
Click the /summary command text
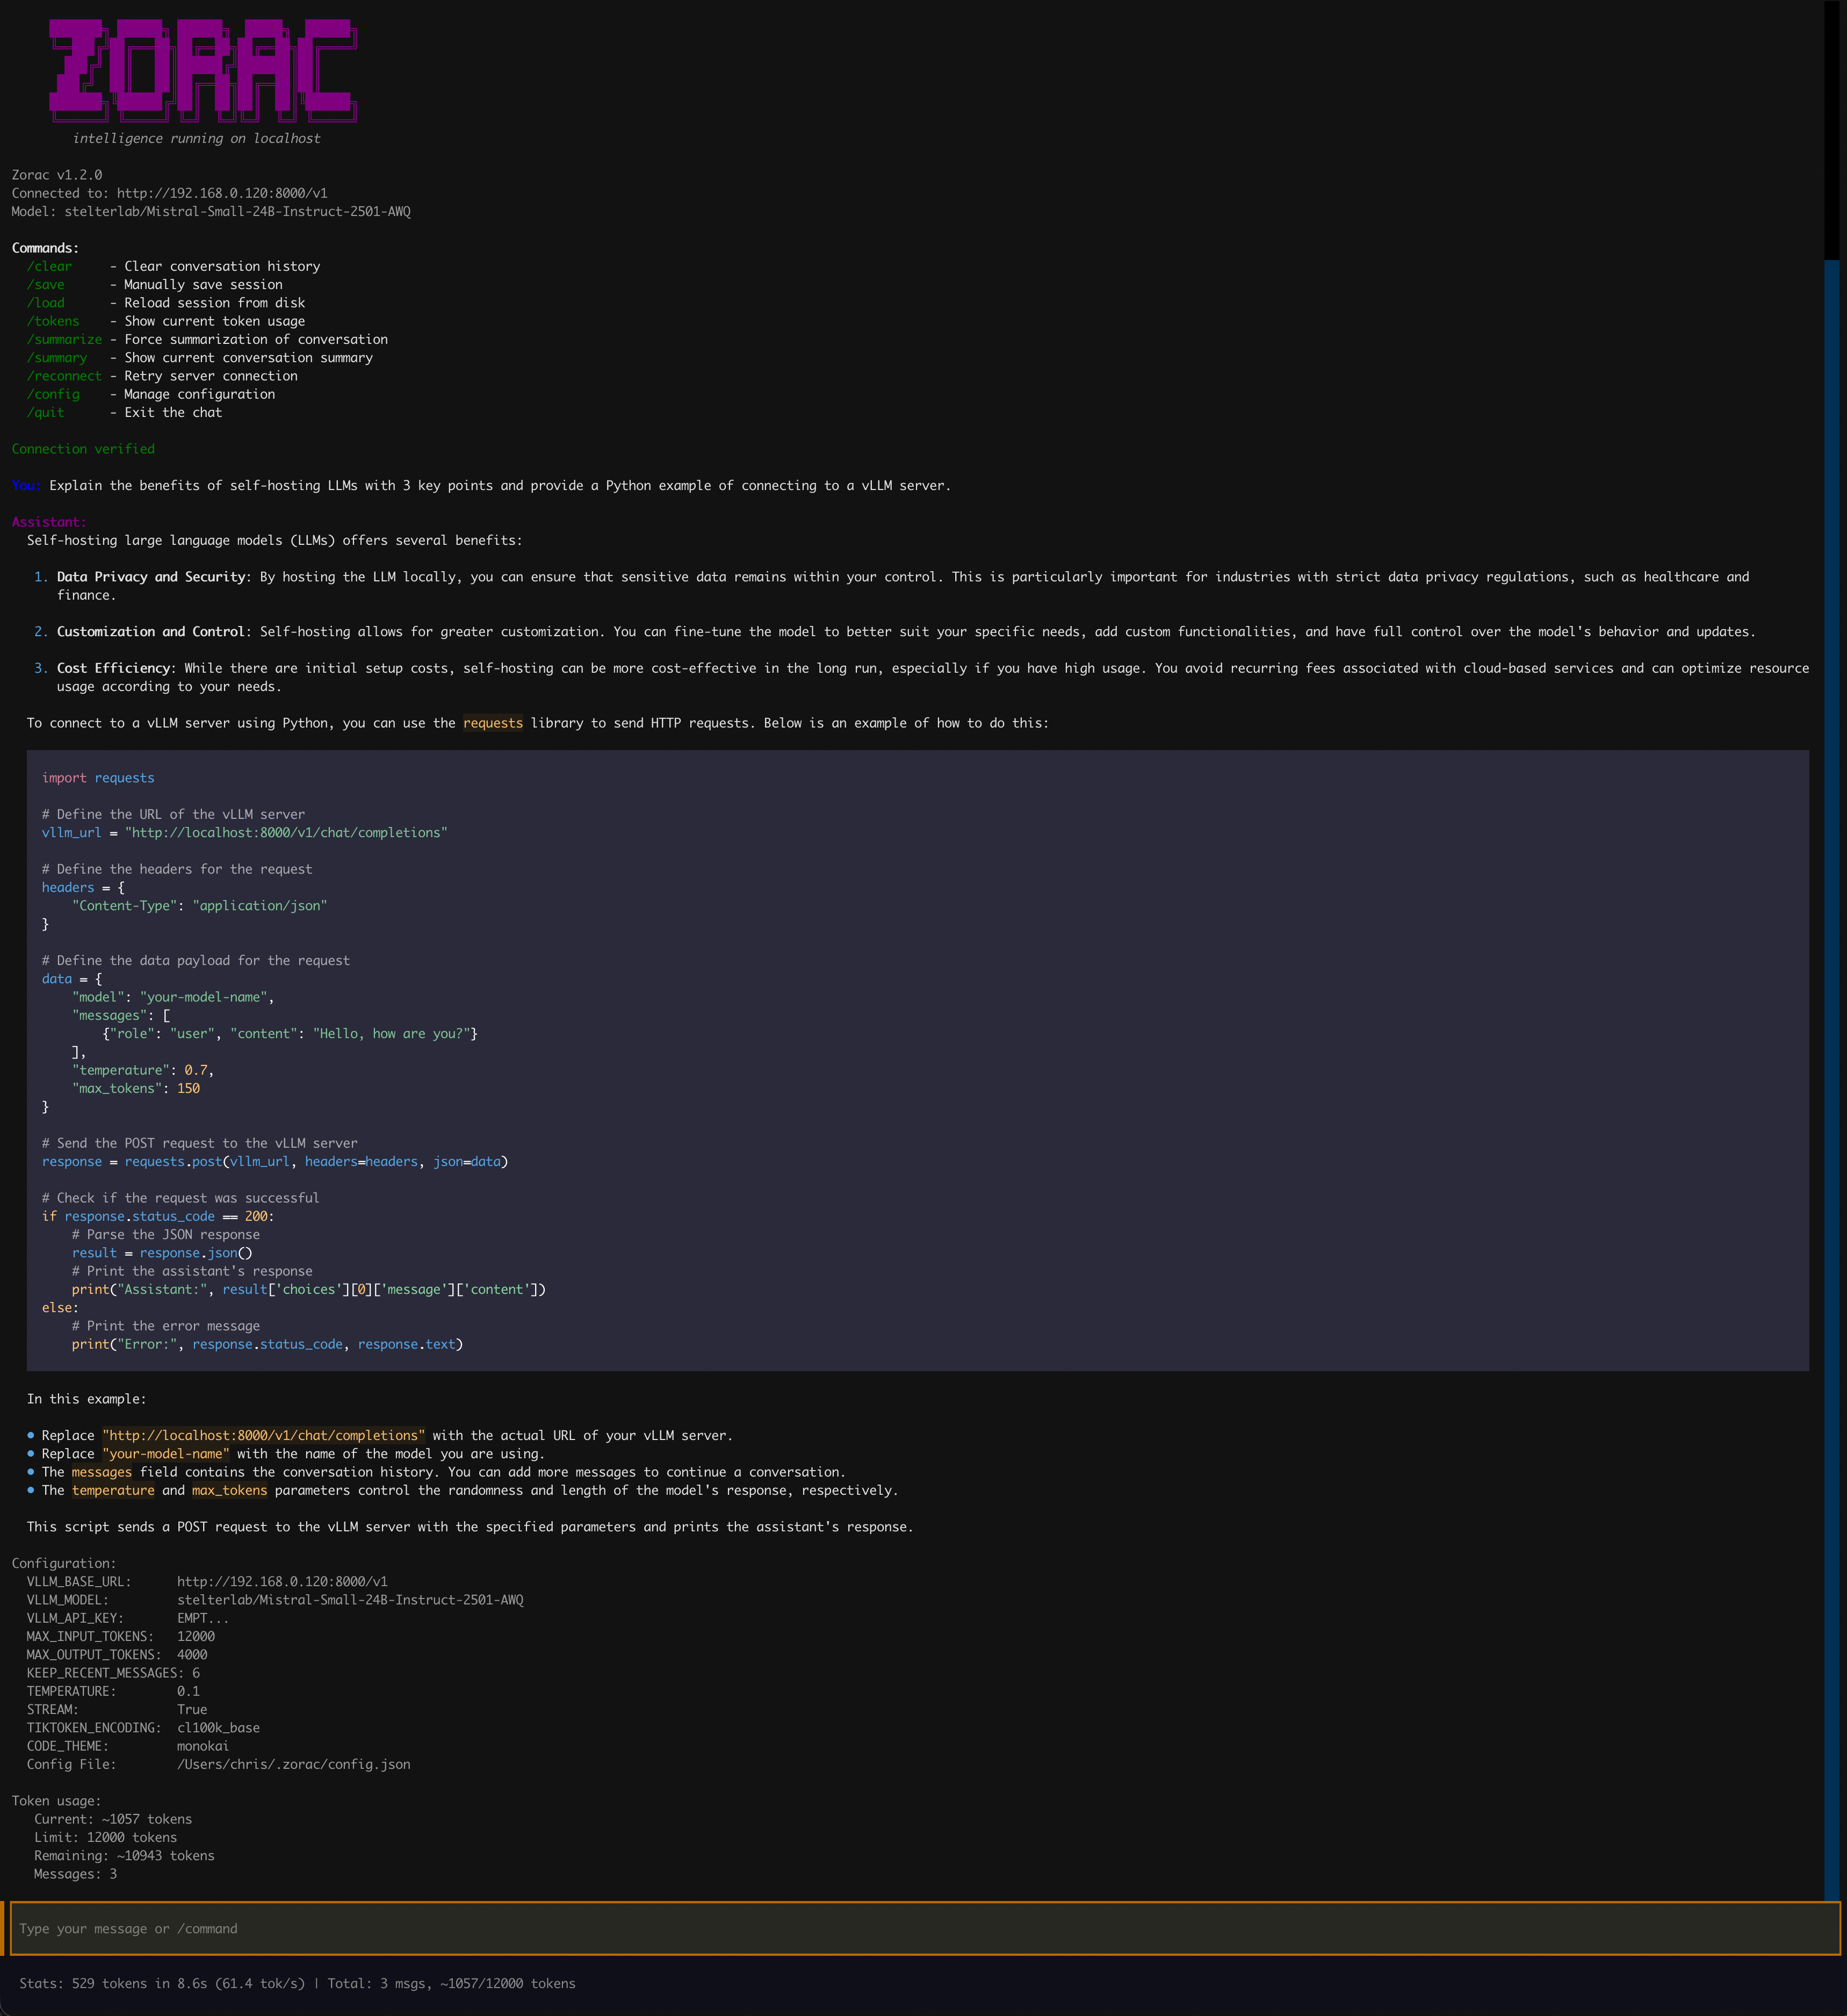coord(57,358)
